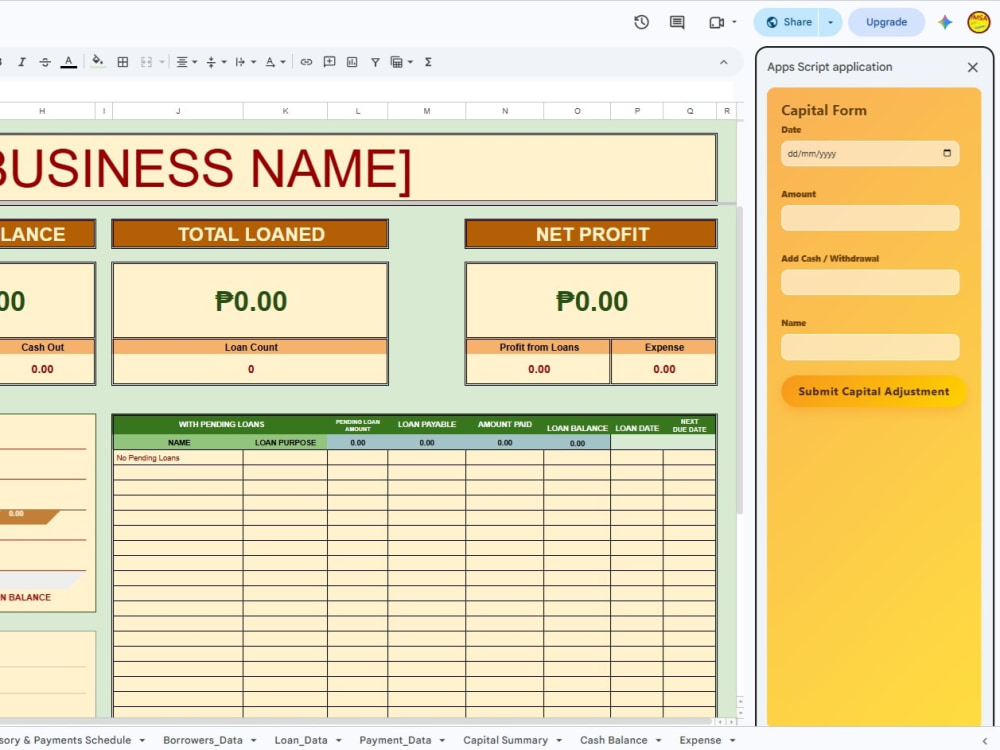Viewport: 1000px width, 750px height.
Task: Click the 'No Pending Loans' cell
Action: pyautogui.click(x=178, y=458)
